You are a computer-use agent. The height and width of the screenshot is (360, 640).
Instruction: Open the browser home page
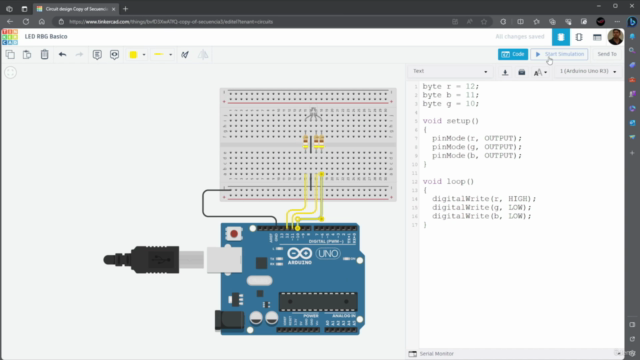(42, 22)
